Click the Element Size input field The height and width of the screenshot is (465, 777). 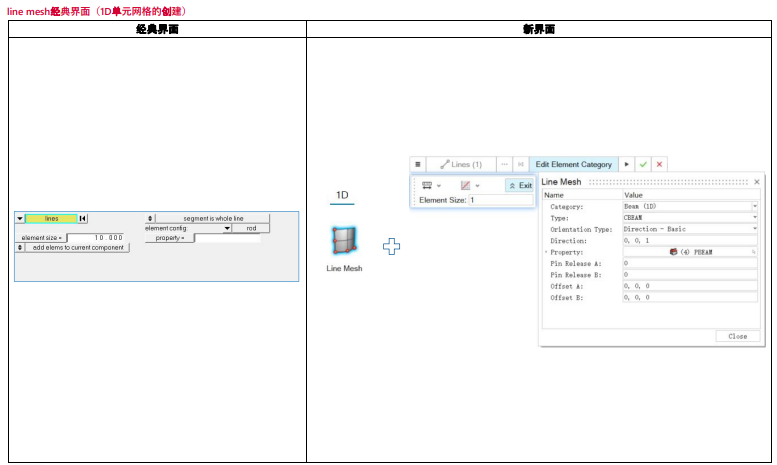point(500,200)
